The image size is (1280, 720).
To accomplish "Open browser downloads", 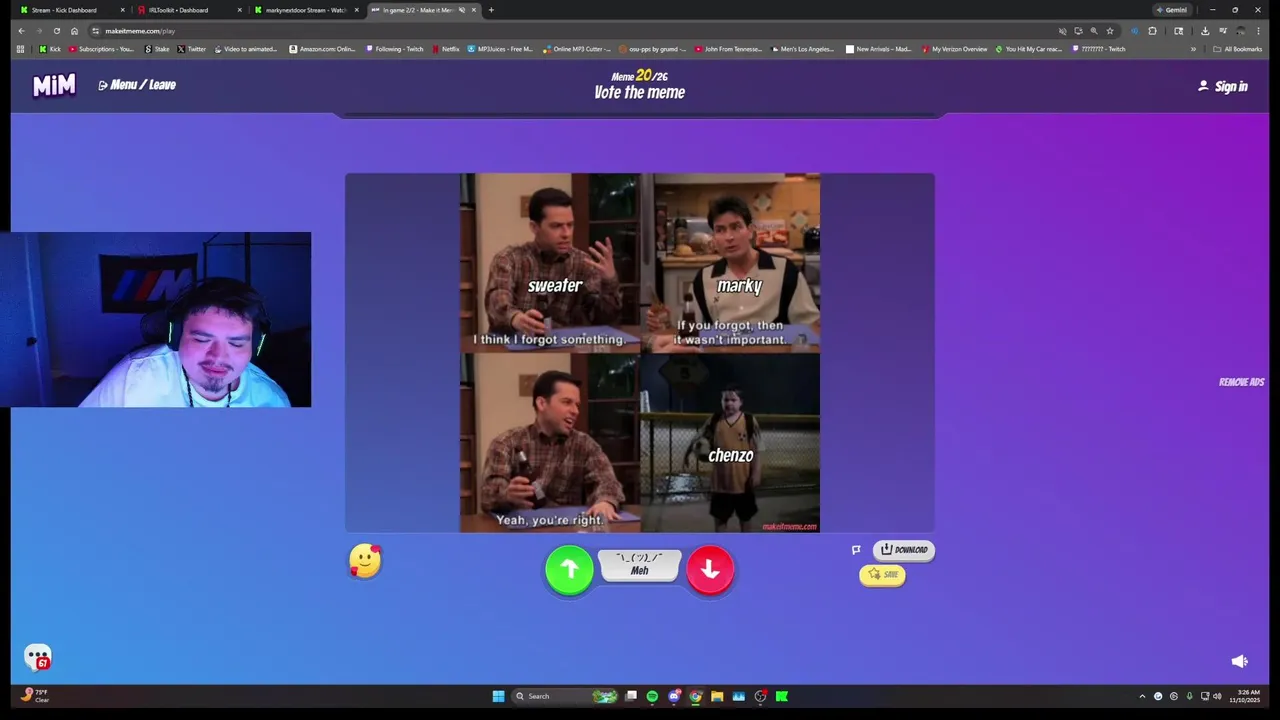I will pos(1205,31).
